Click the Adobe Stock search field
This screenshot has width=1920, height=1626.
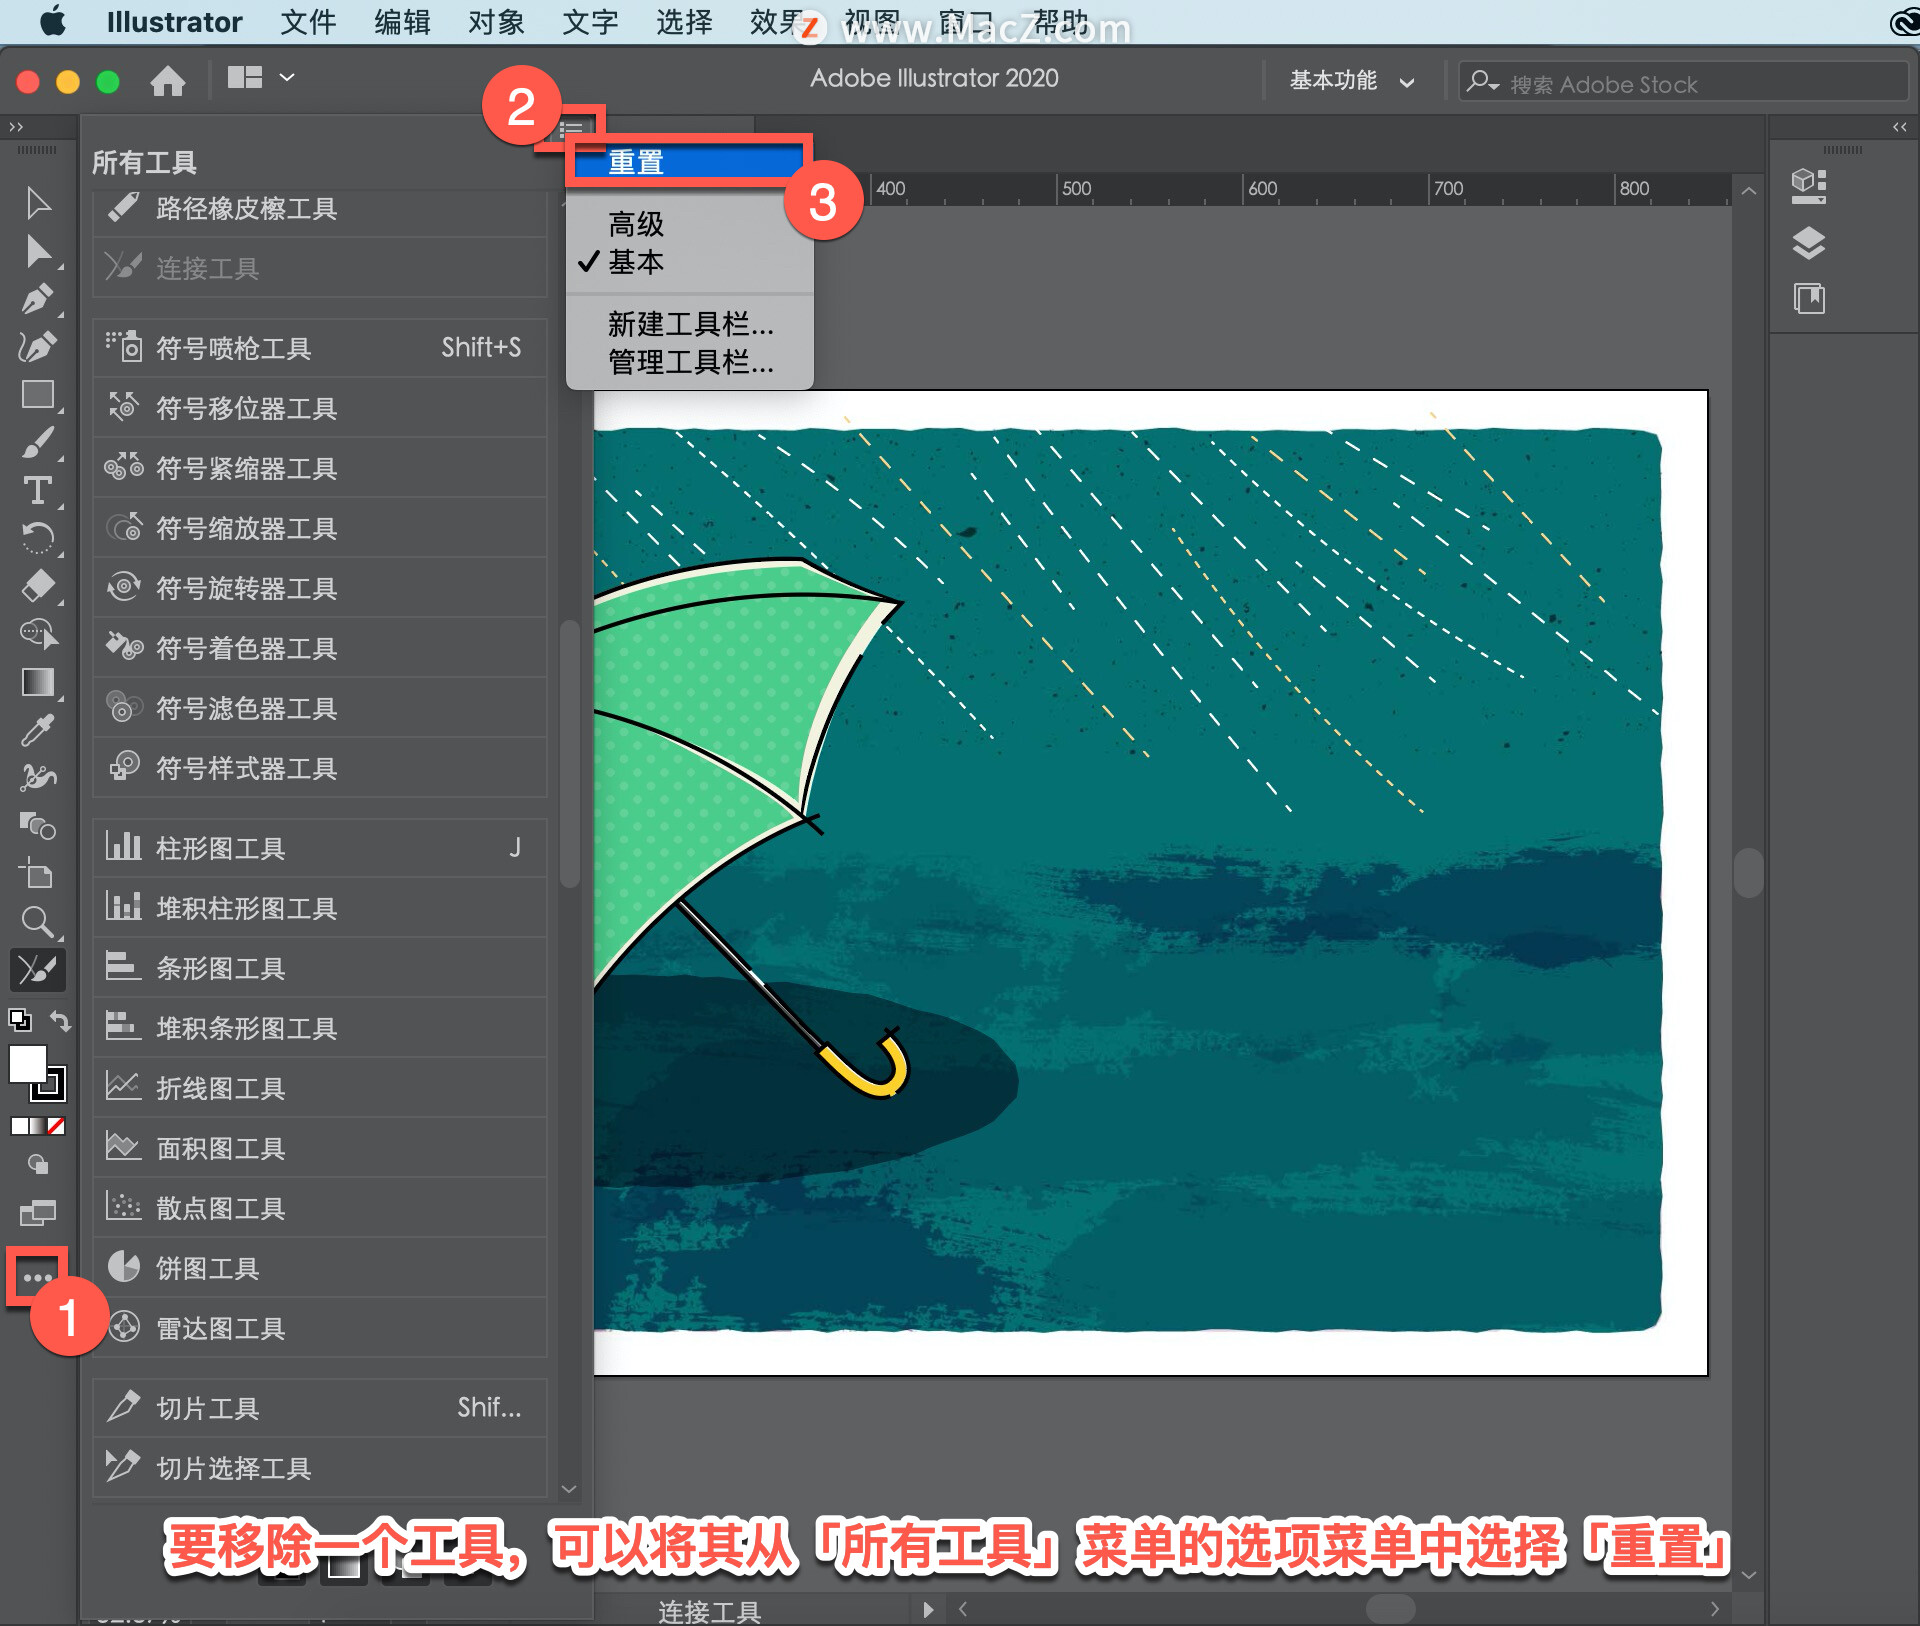[x=1682, y=82]
